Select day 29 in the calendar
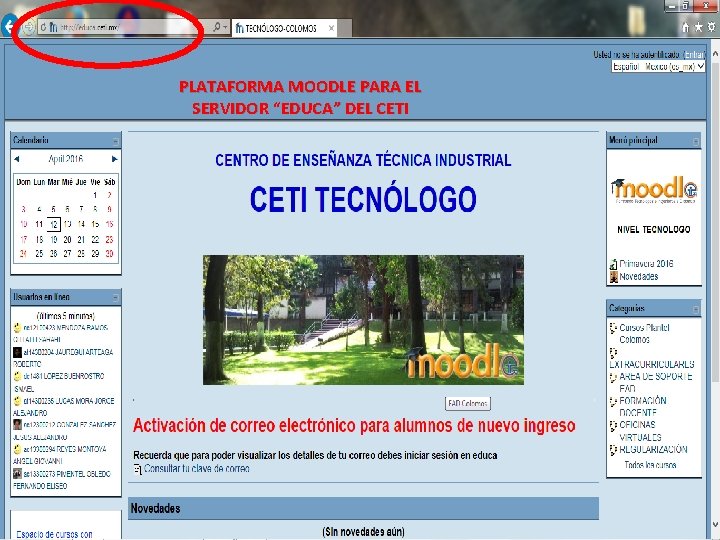The width and height of the screenshot is (720, 540). click(x=95, y=253)
